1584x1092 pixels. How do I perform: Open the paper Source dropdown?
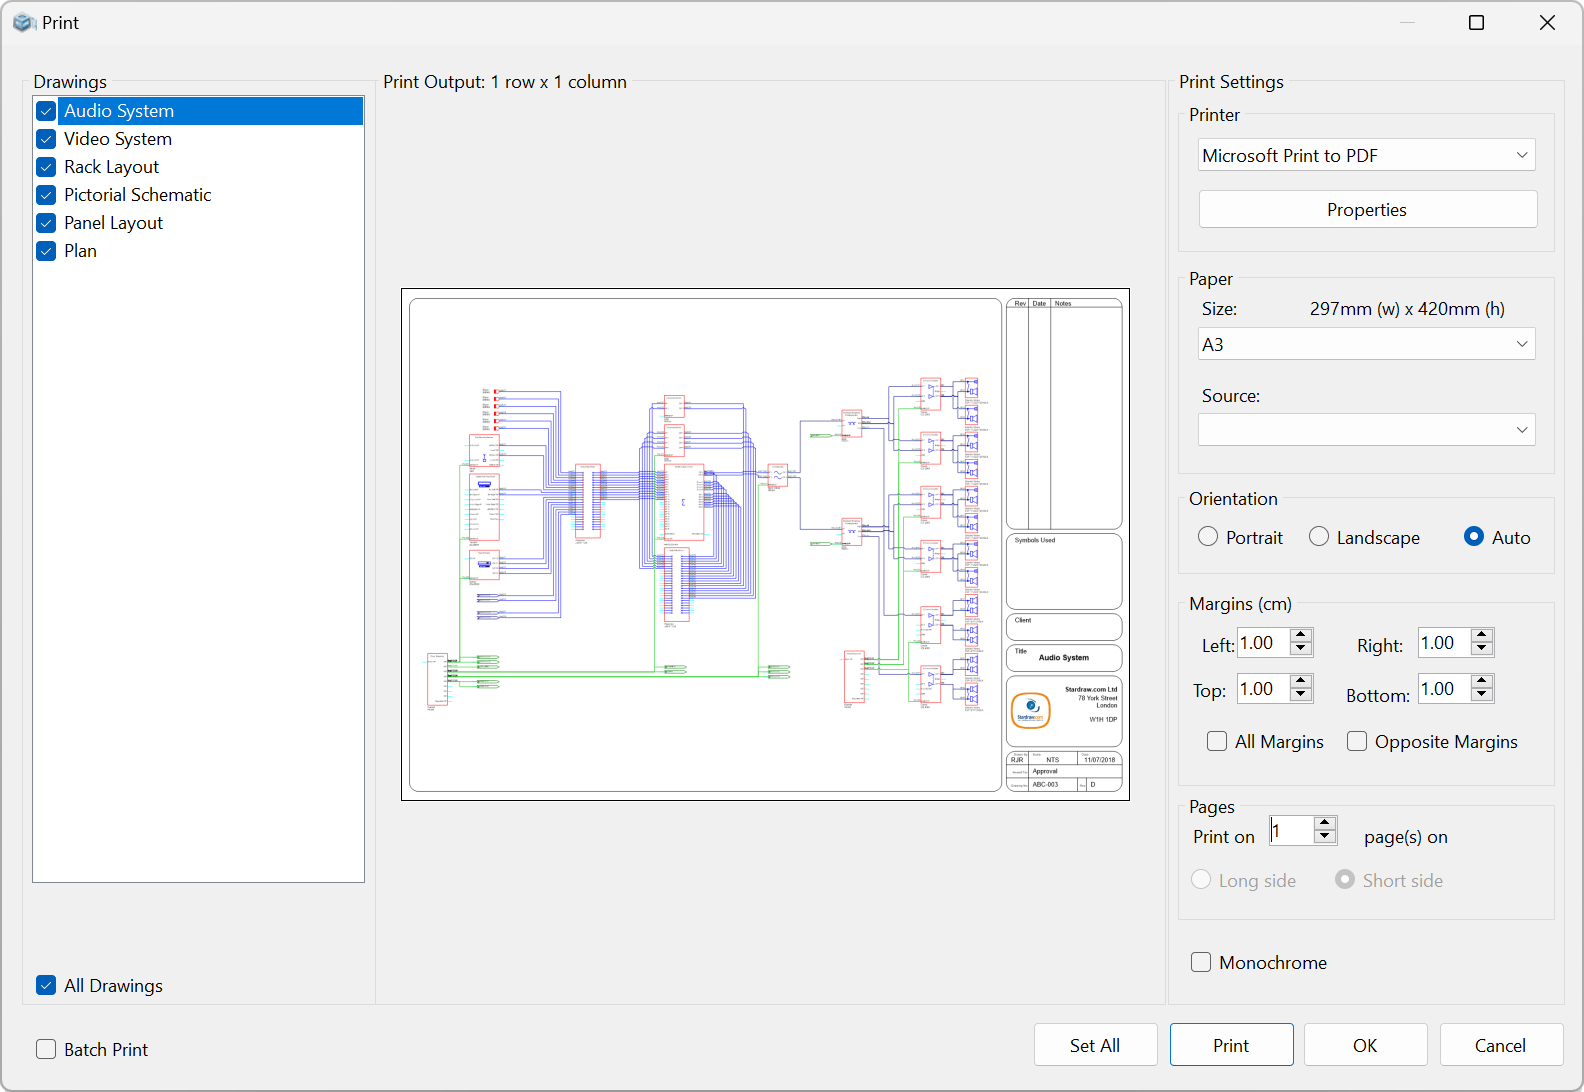coord(1367,430)
